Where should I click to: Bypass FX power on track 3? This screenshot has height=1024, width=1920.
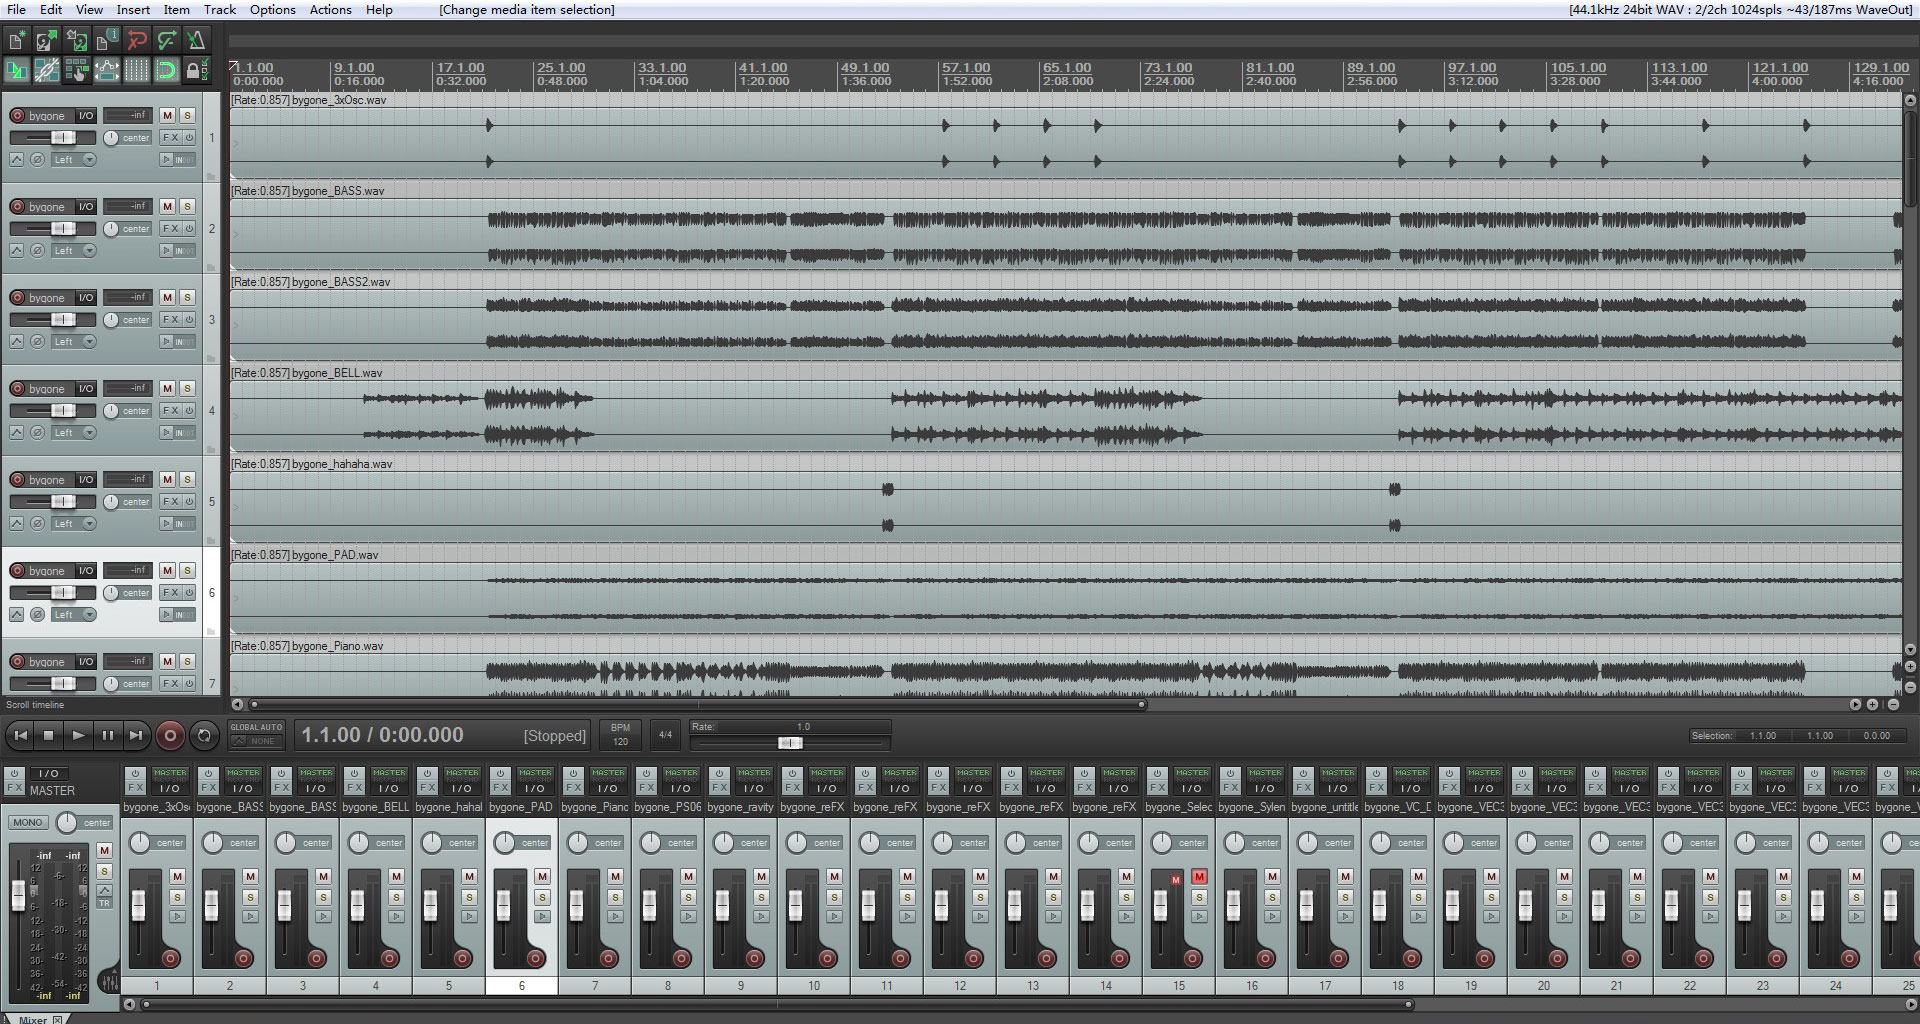pyautogui.click(x=189, y=320)
